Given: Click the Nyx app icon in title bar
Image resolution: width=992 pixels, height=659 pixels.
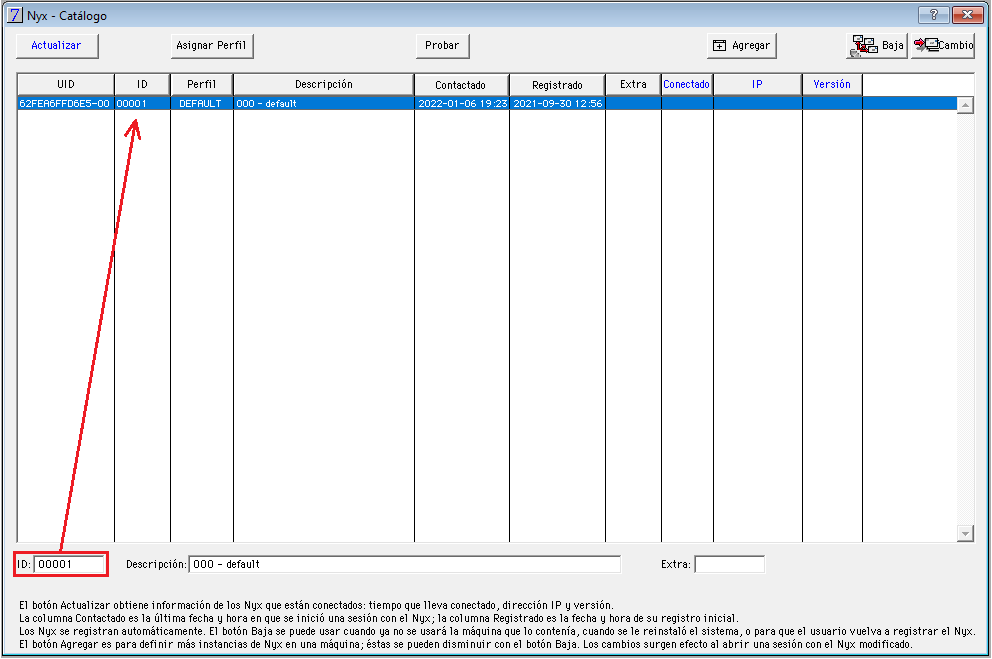Looking at the screenshot, I should point(14,15).
